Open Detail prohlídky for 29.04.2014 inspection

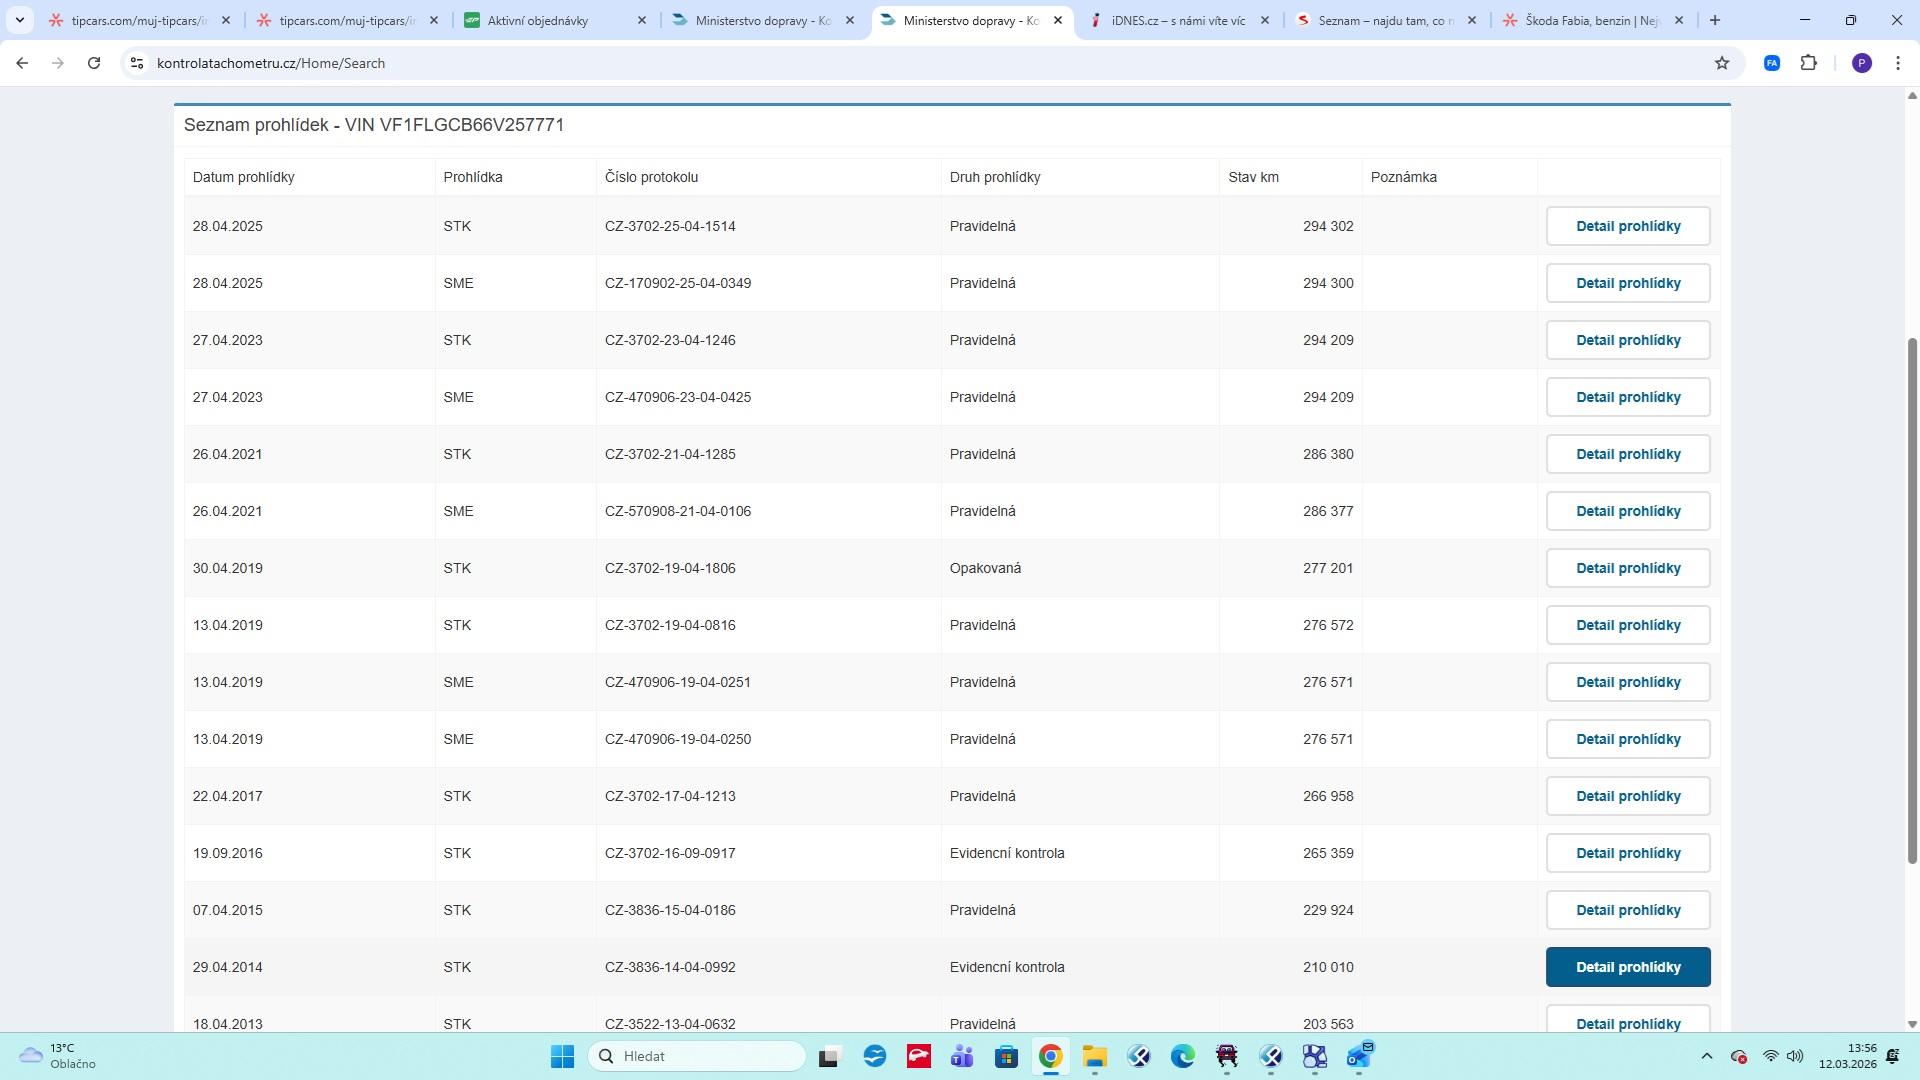1627,967
